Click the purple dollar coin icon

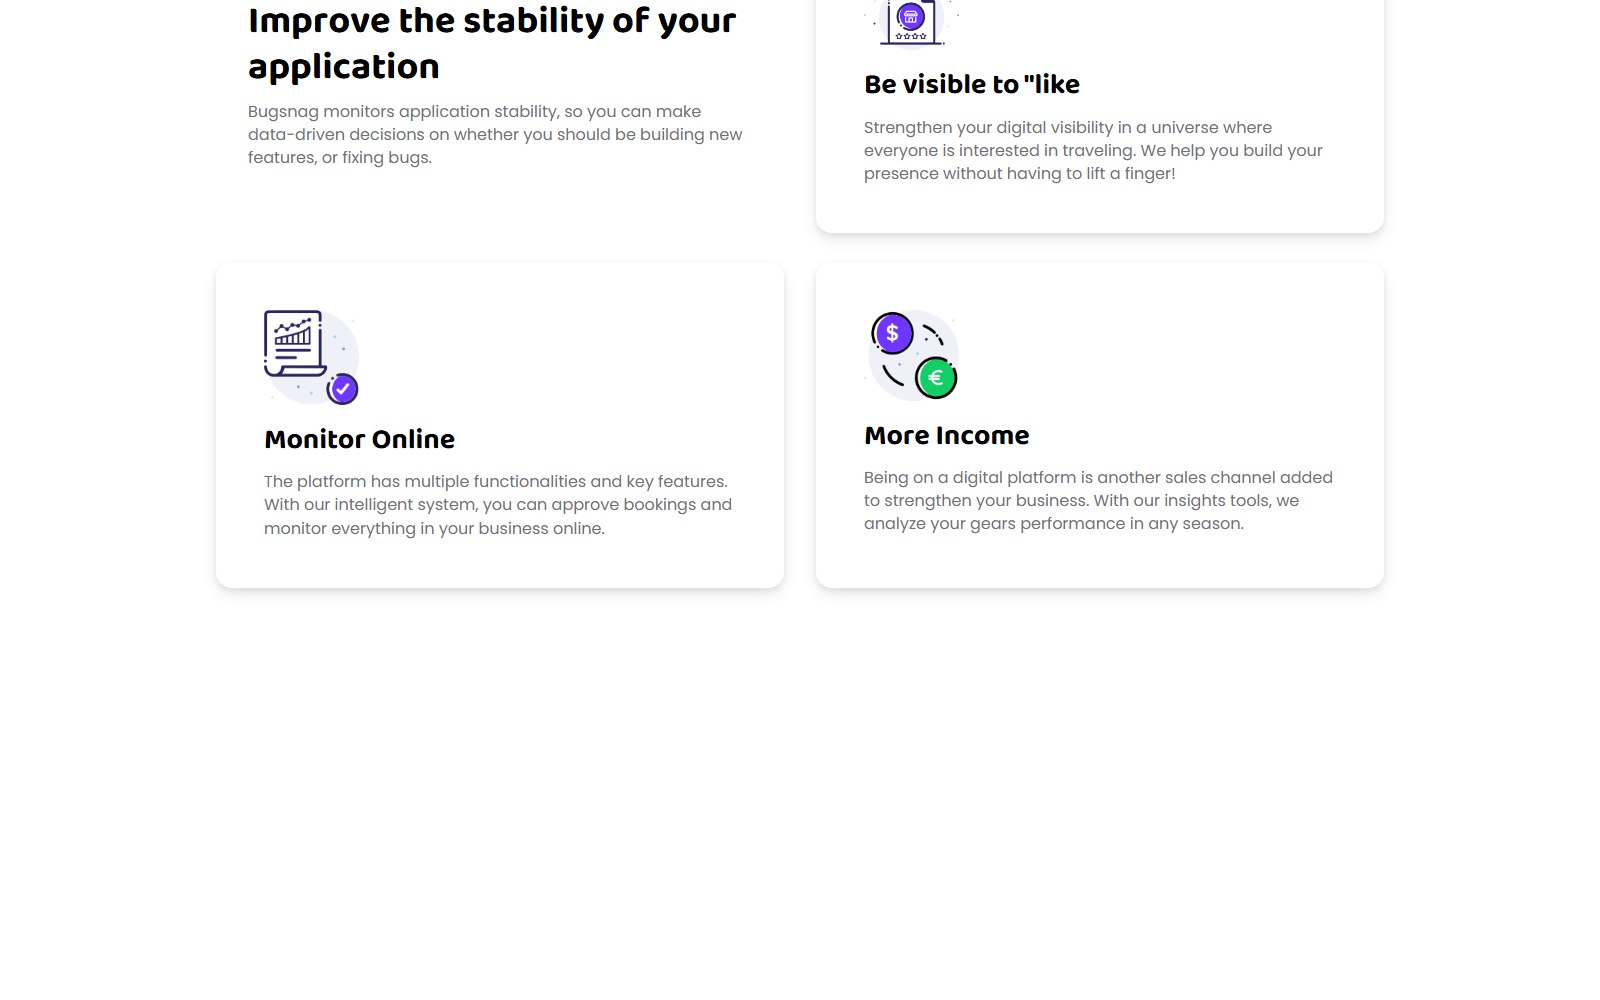point(892,333)
